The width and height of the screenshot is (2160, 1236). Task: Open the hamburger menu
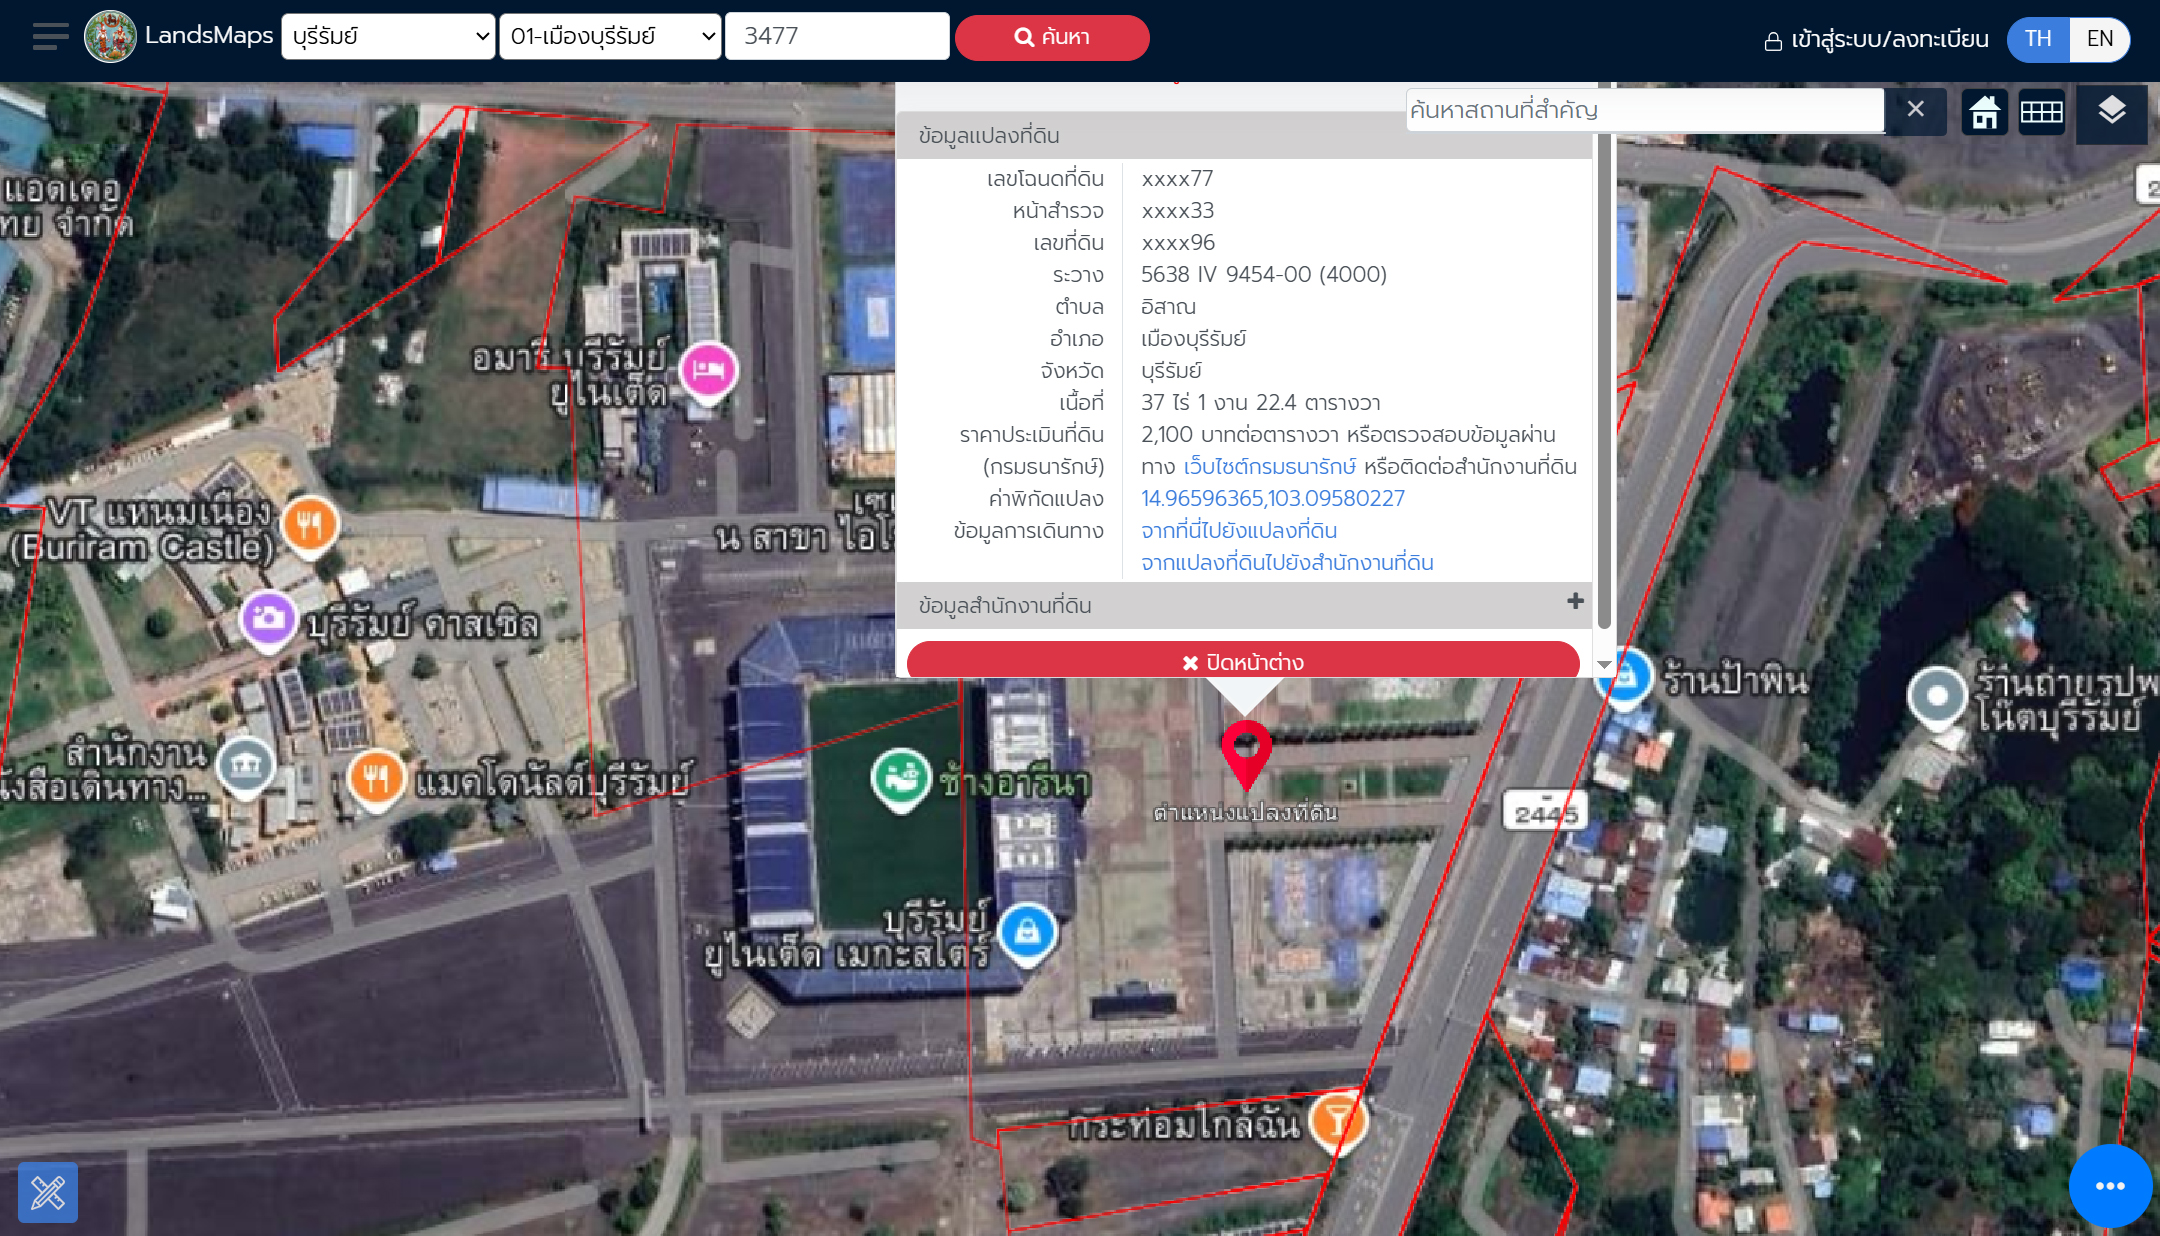coord(50,37)
